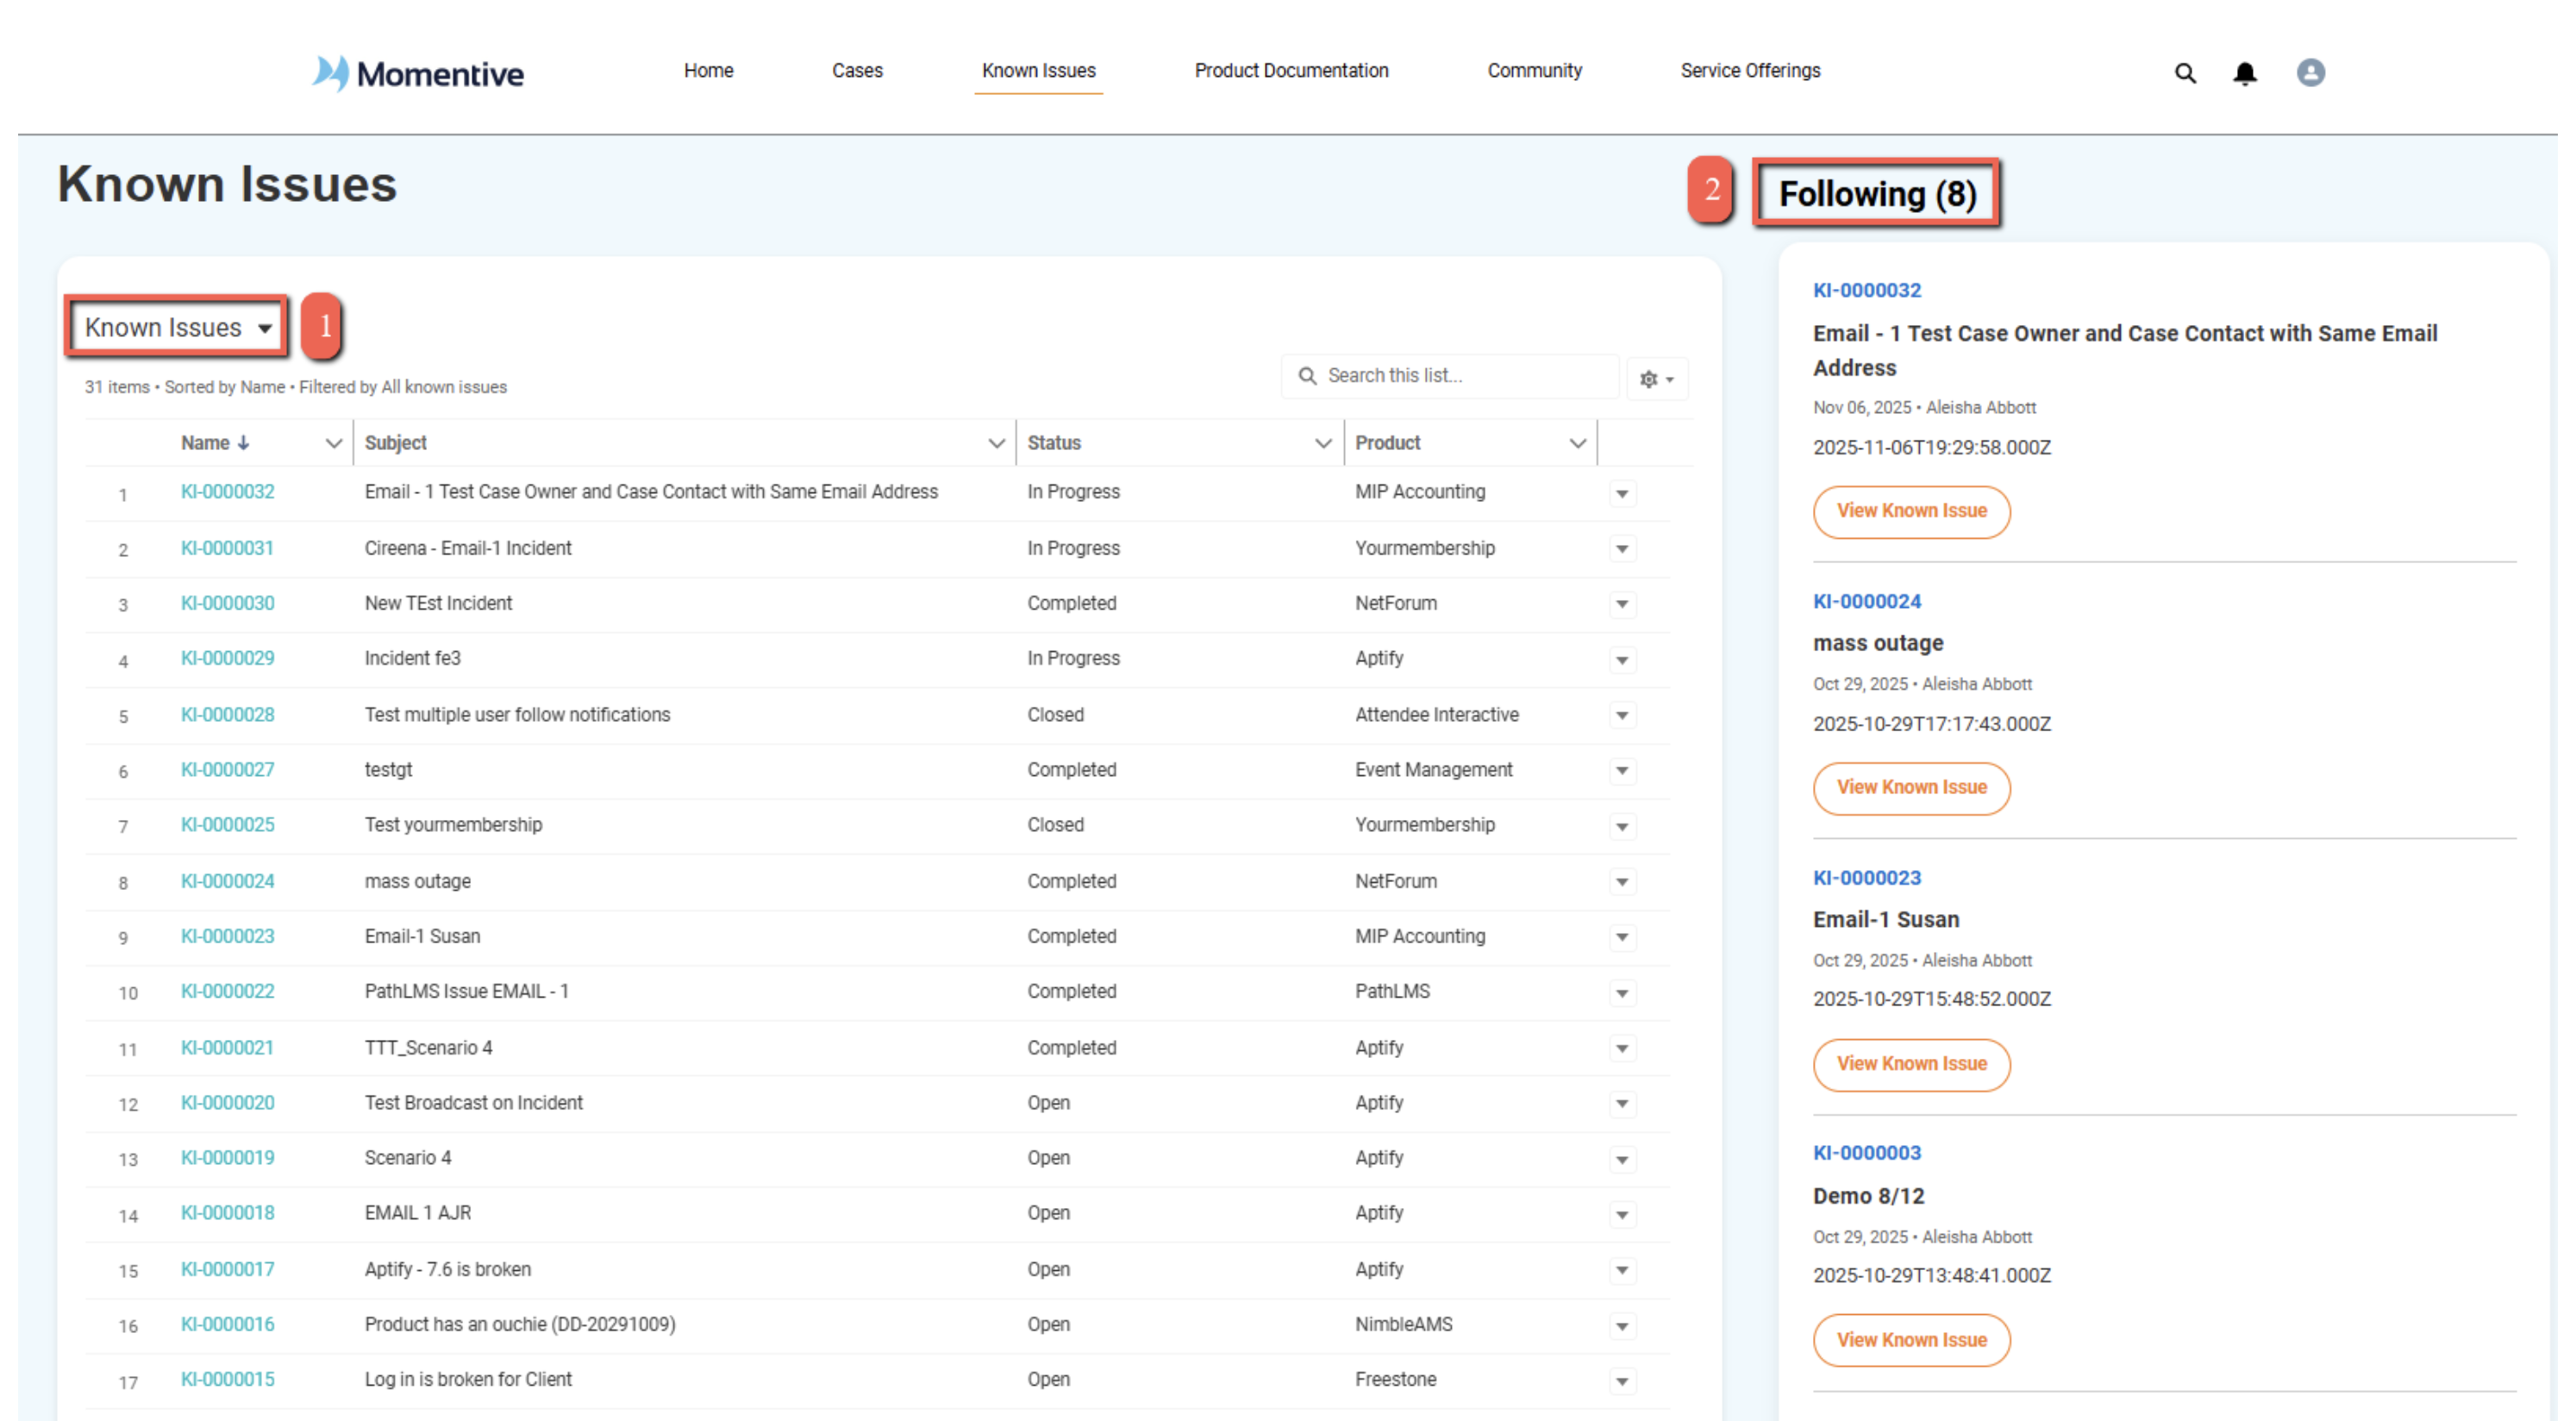Image resolution: width=2576 pixels, height=1421 pixels.
Task: Expand row actions for KI-0000022
Action: (1622, 993)
